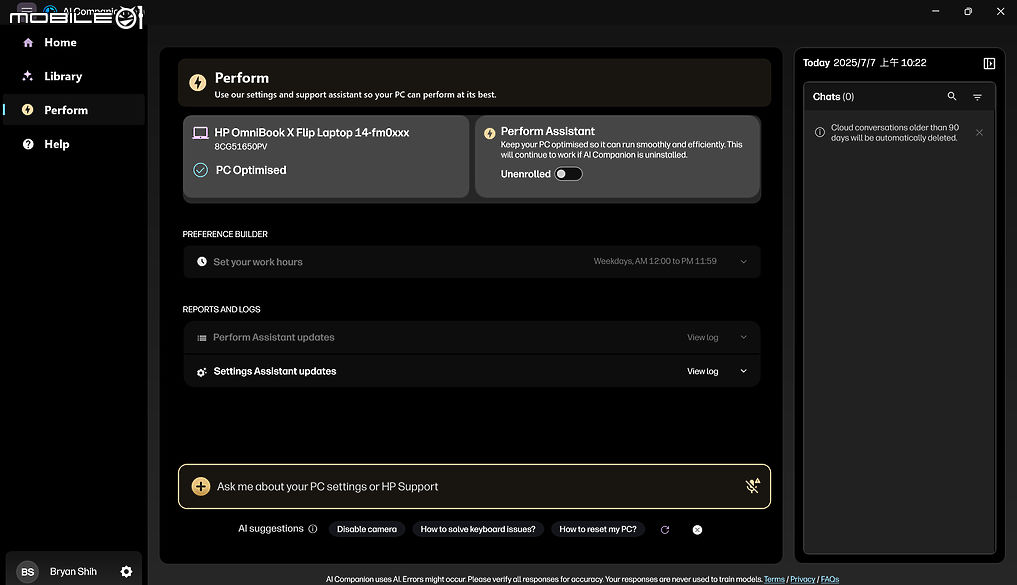This screenshot has height=585, width=1017.
Task: Expand the Set your work hours row
Action: click(472, 261)
